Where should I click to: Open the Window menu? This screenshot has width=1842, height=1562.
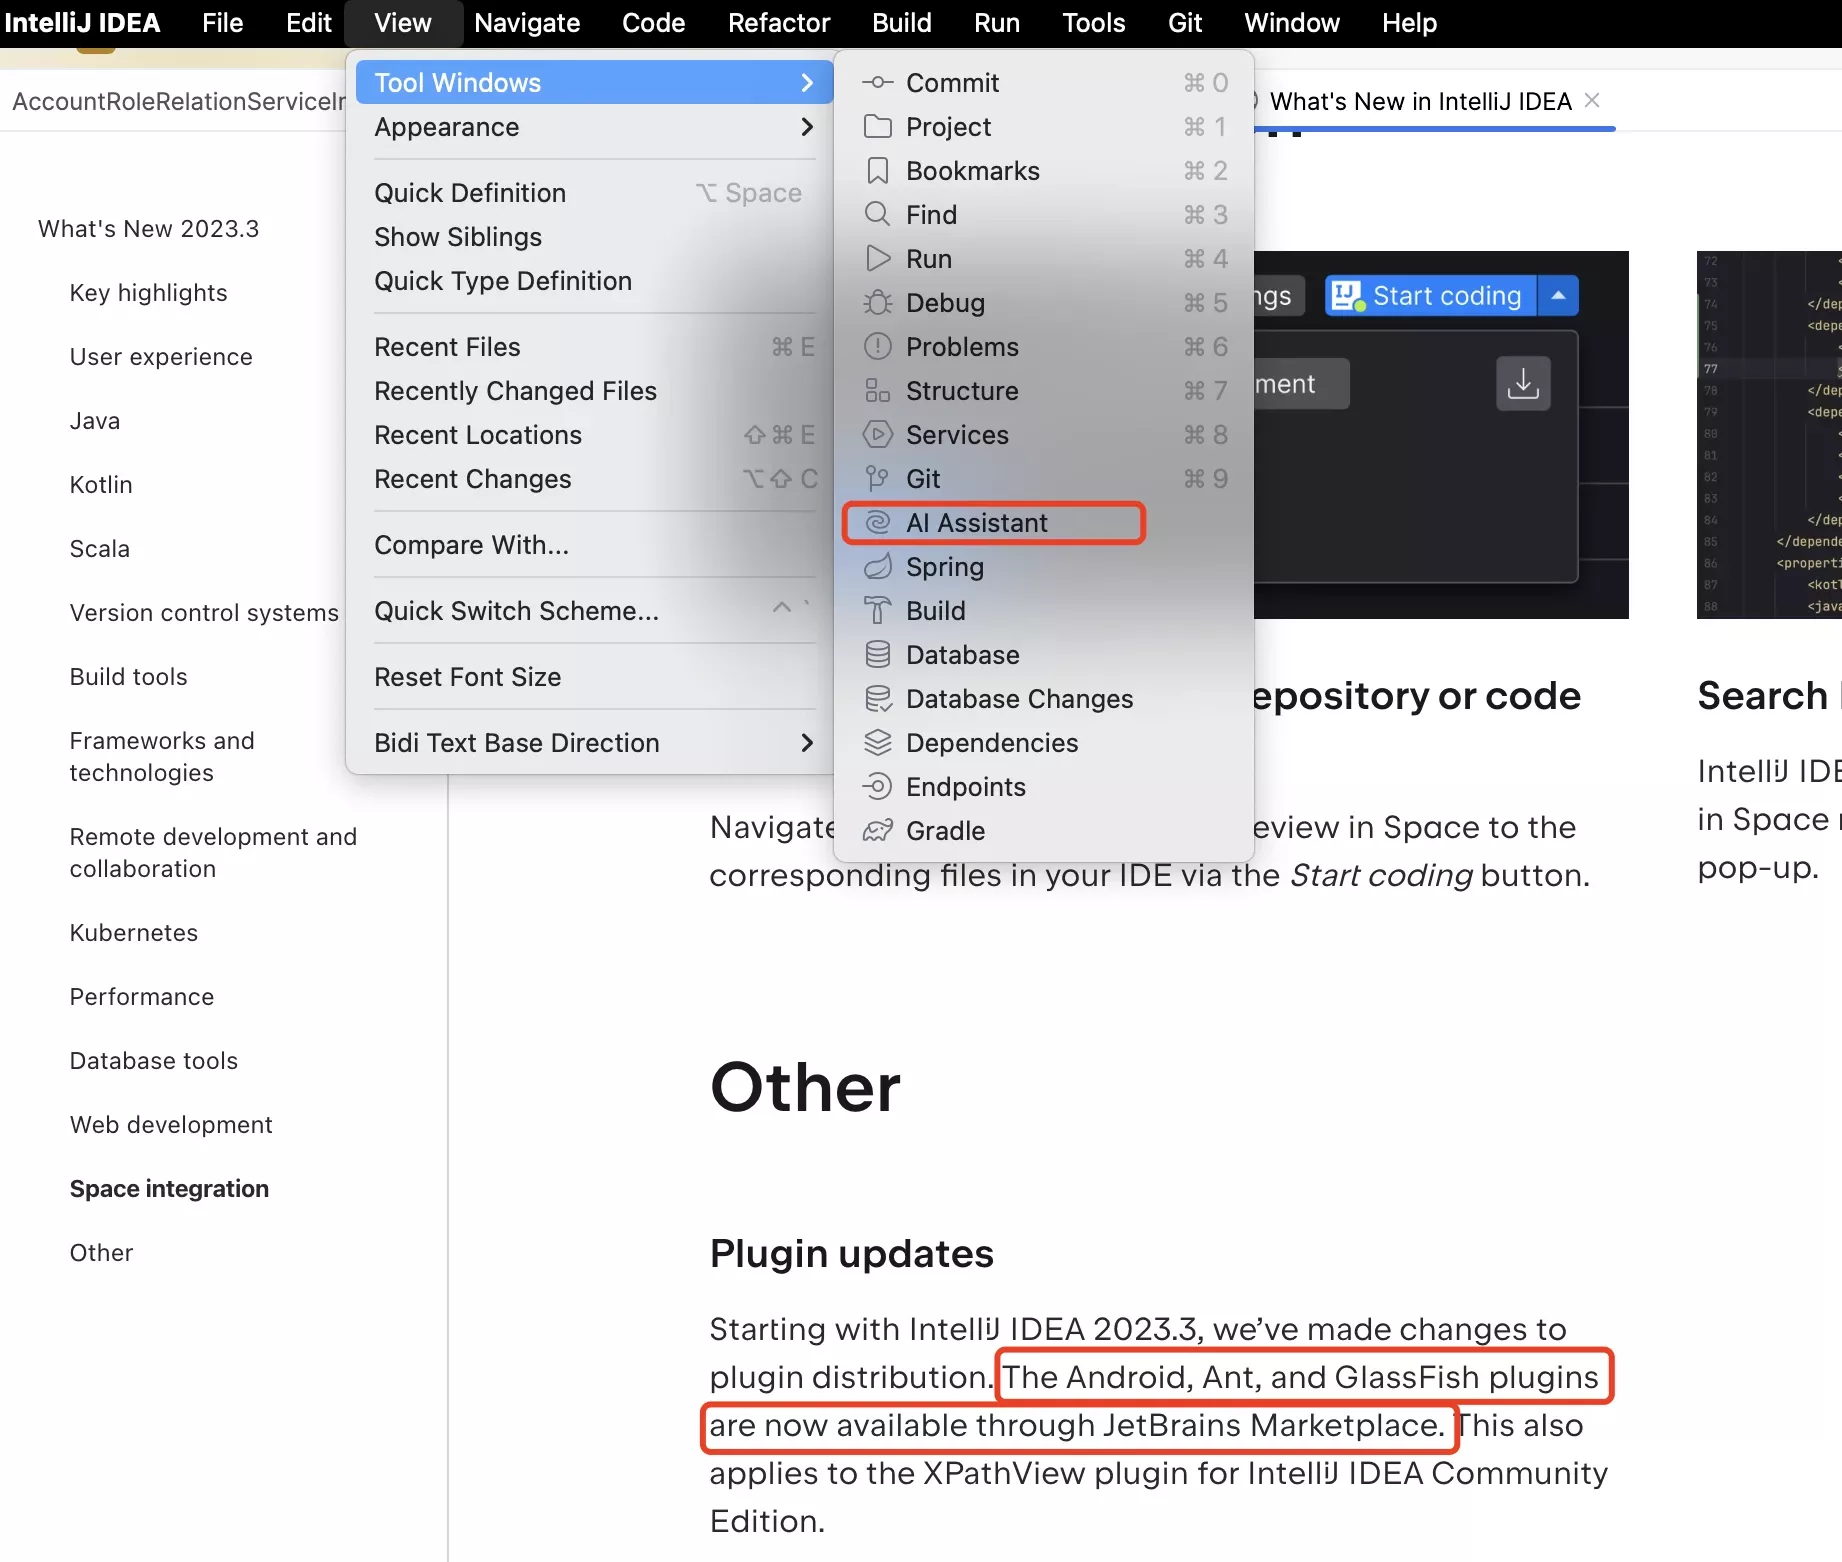[x=1291, y=23]
